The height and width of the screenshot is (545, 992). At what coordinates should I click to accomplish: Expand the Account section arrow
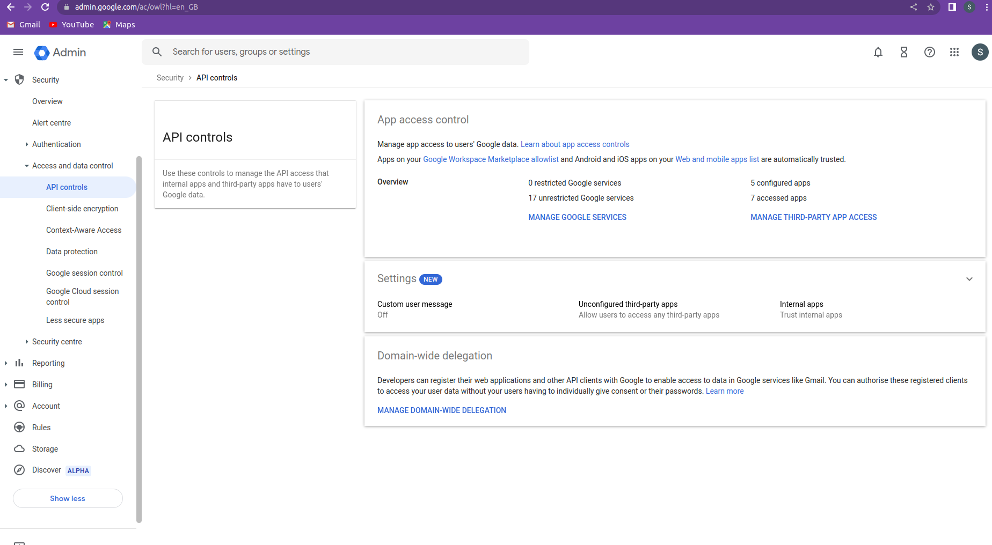click(x=6, y=406)
